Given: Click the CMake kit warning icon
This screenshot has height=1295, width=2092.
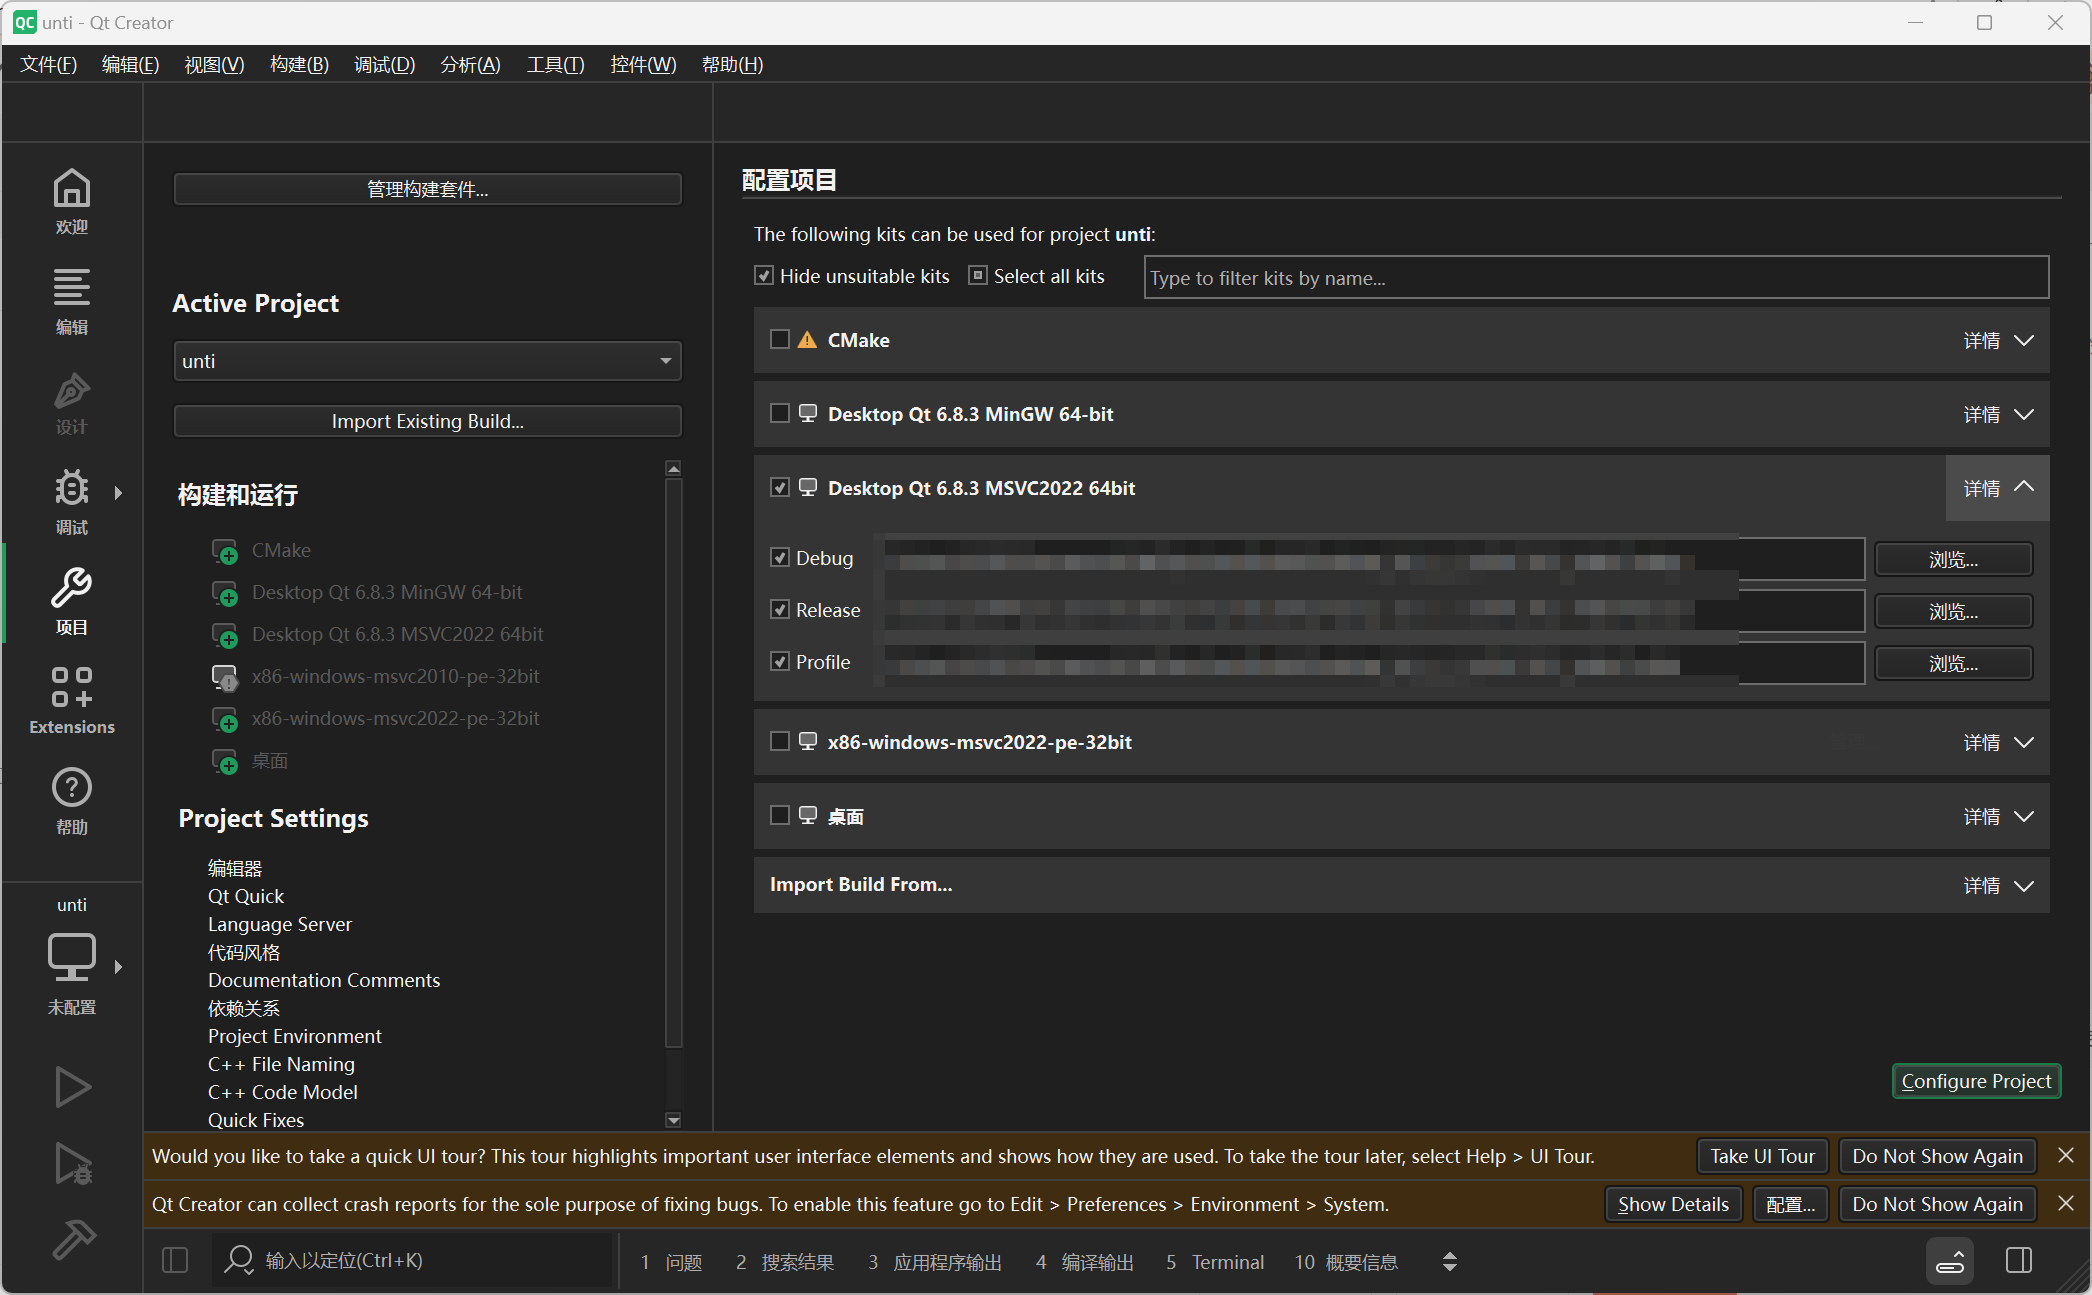Looking at the screenshot, I should pos(807,340).
